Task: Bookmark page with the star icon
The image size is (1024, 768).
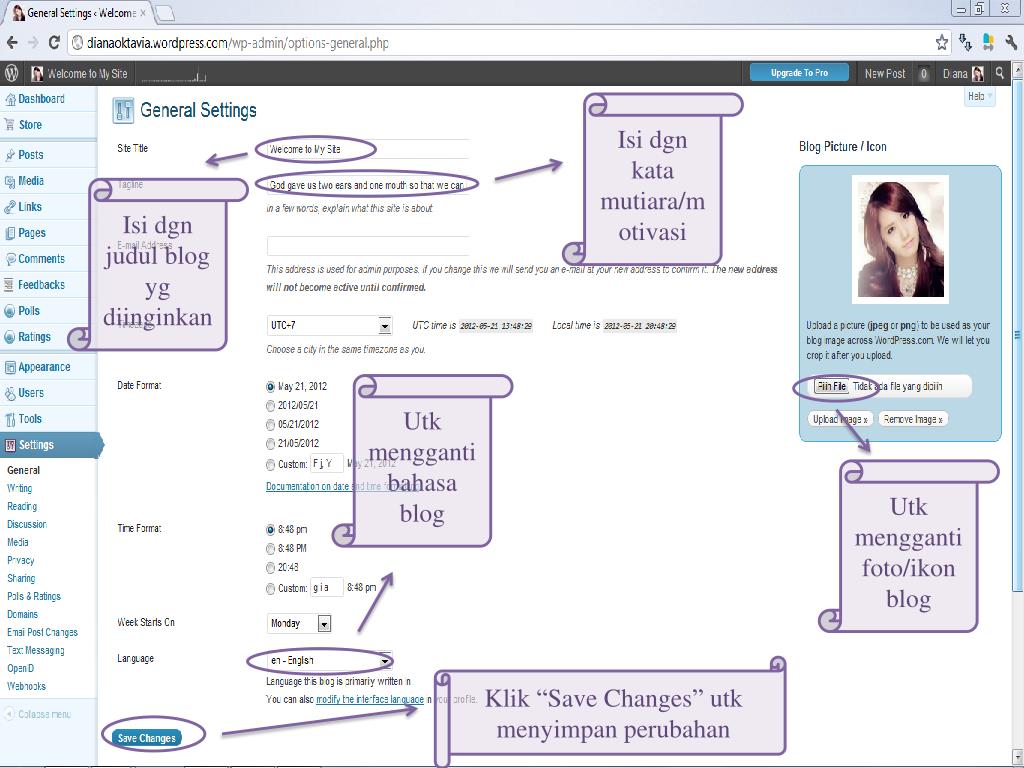Action: pyautogui.click(x=941, y=43)
